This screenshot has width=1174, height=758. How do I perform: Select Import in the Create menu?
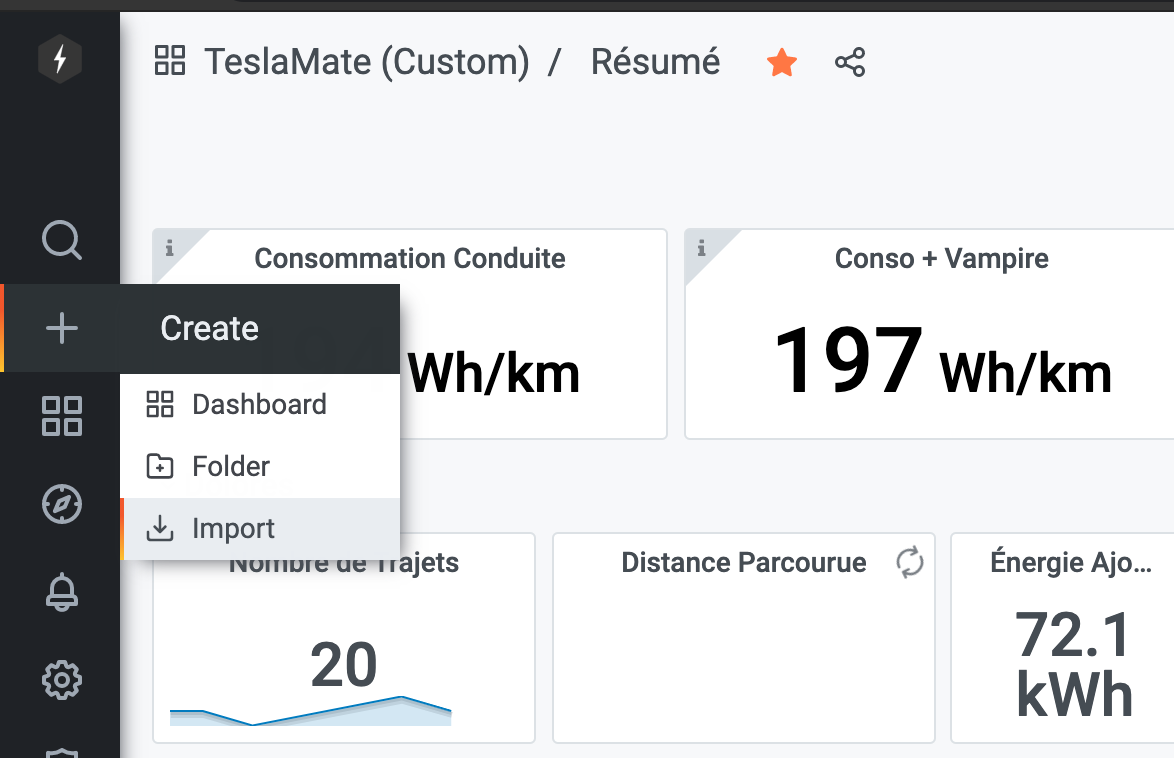[260, 529]
